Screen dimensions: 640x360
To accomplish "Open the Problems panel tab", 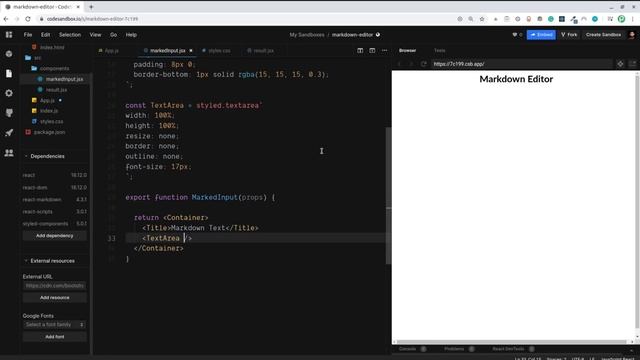I will [454, 349].
